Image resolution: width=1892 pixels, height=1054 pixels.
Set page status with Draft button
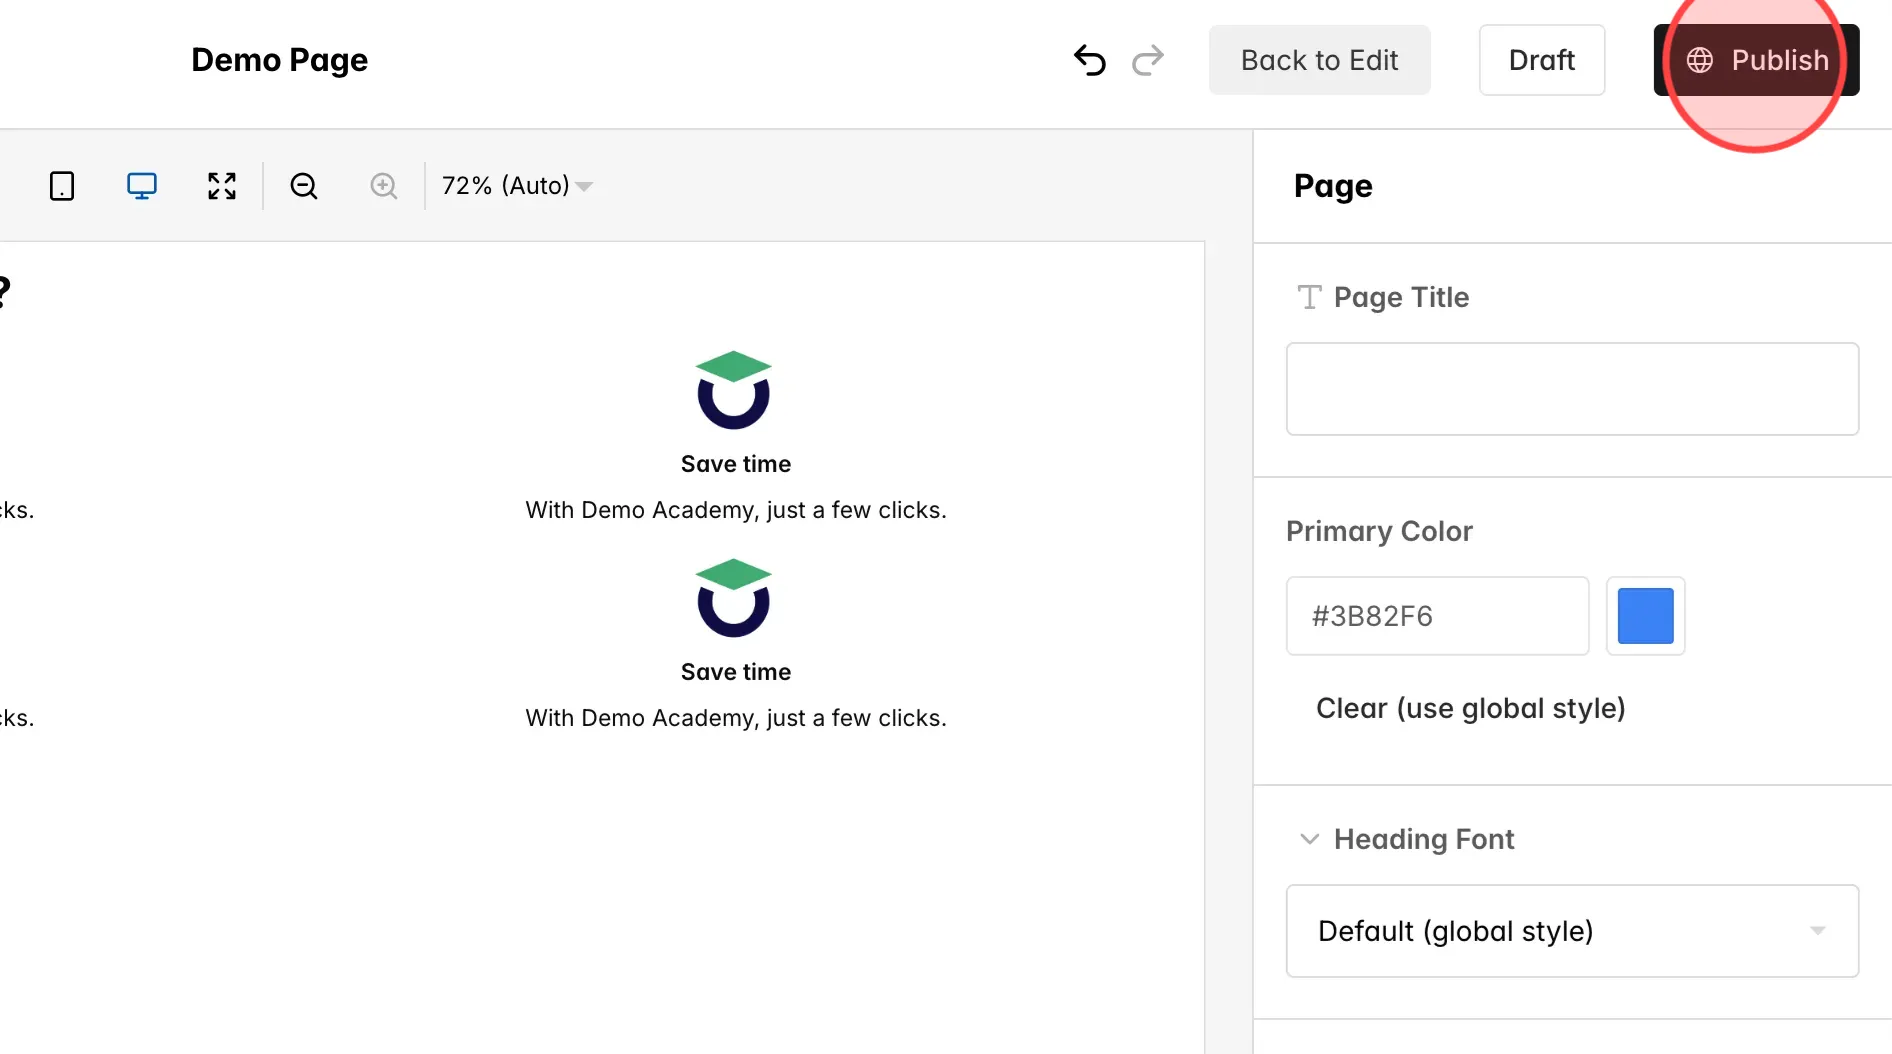click(x=1542, y=60)
